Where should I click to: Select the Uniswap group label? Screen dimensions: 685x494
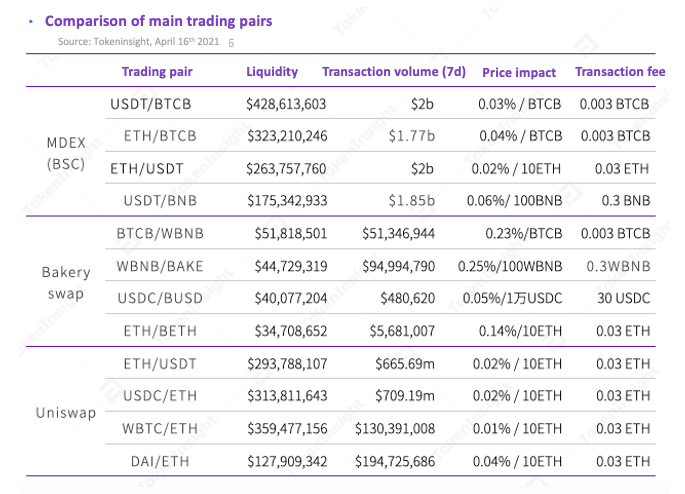pyautogui.click(x=65, y=411)
